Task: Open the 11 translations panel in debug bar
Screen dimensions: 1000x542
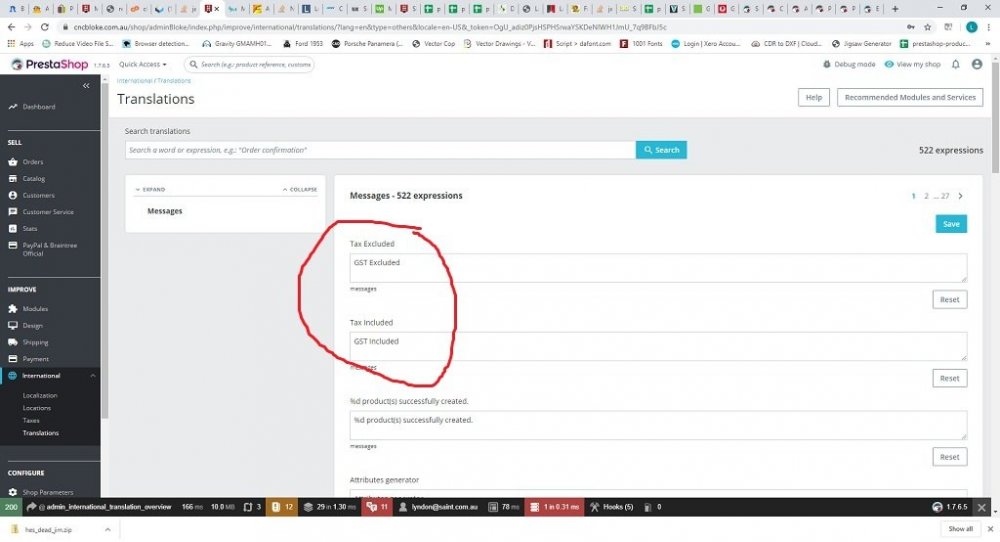Action: click(377, 507)
